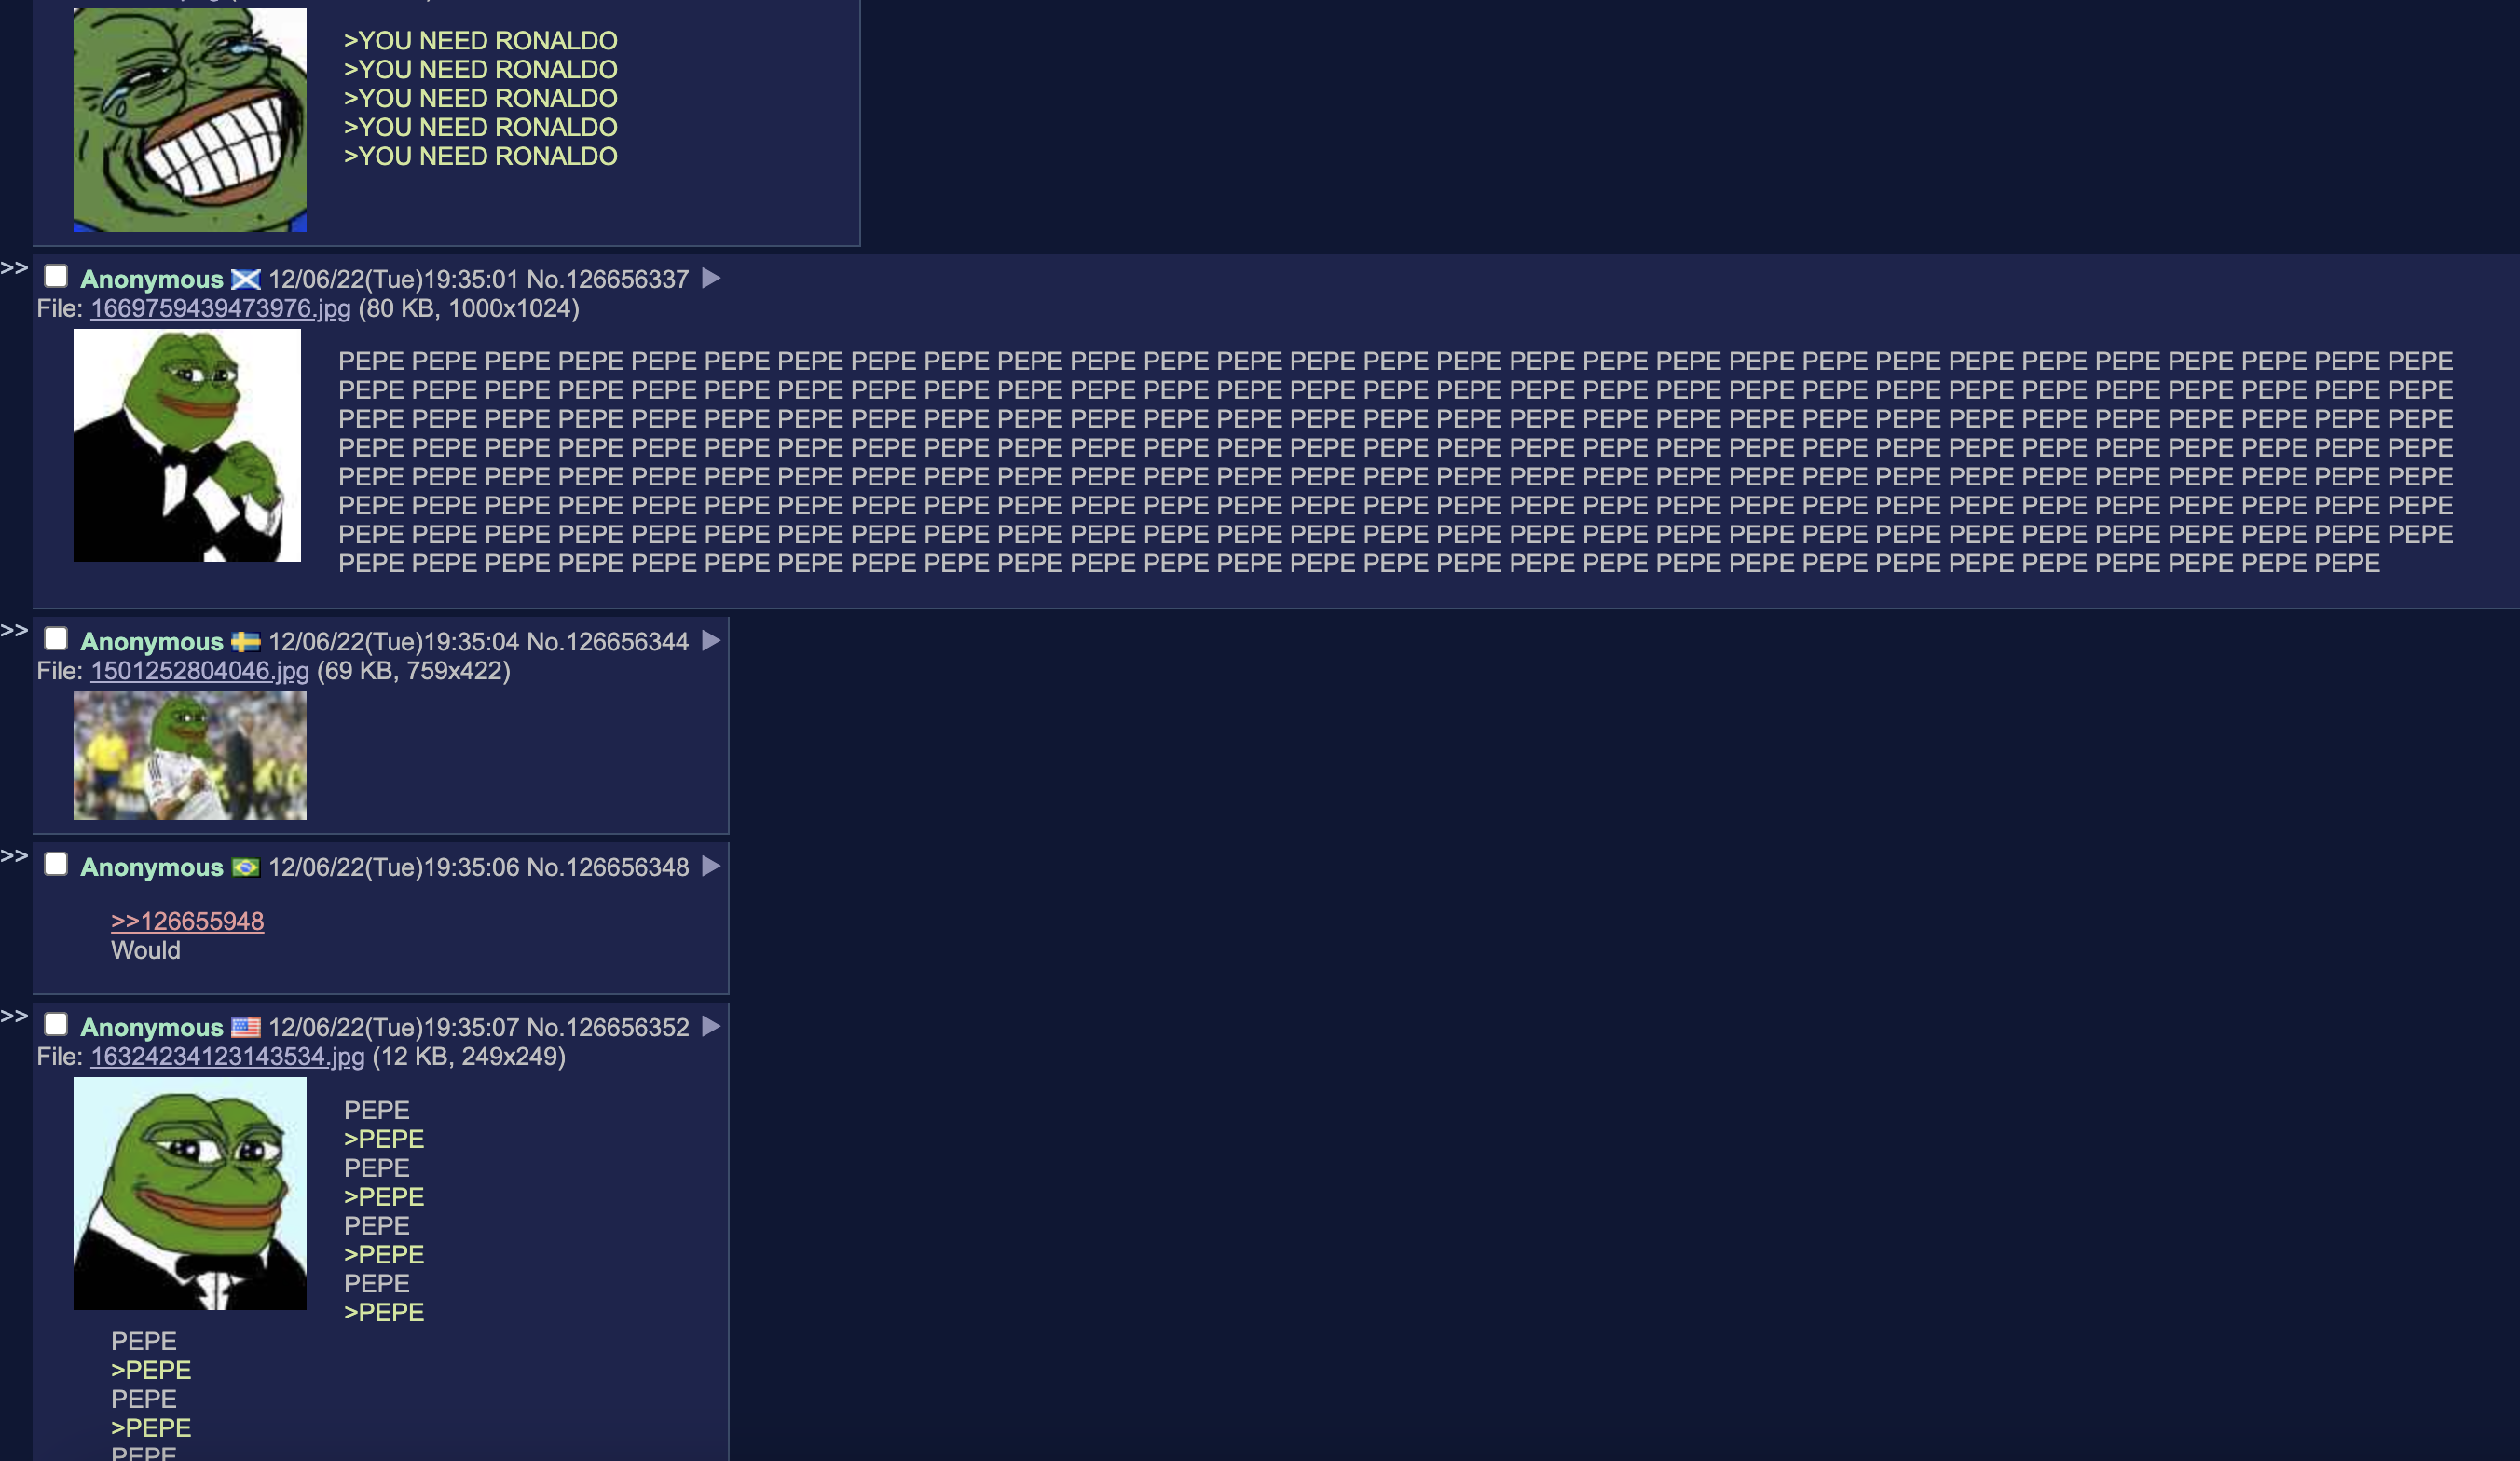
Task: Click the United States flag icon
Action: point(246,1027)
